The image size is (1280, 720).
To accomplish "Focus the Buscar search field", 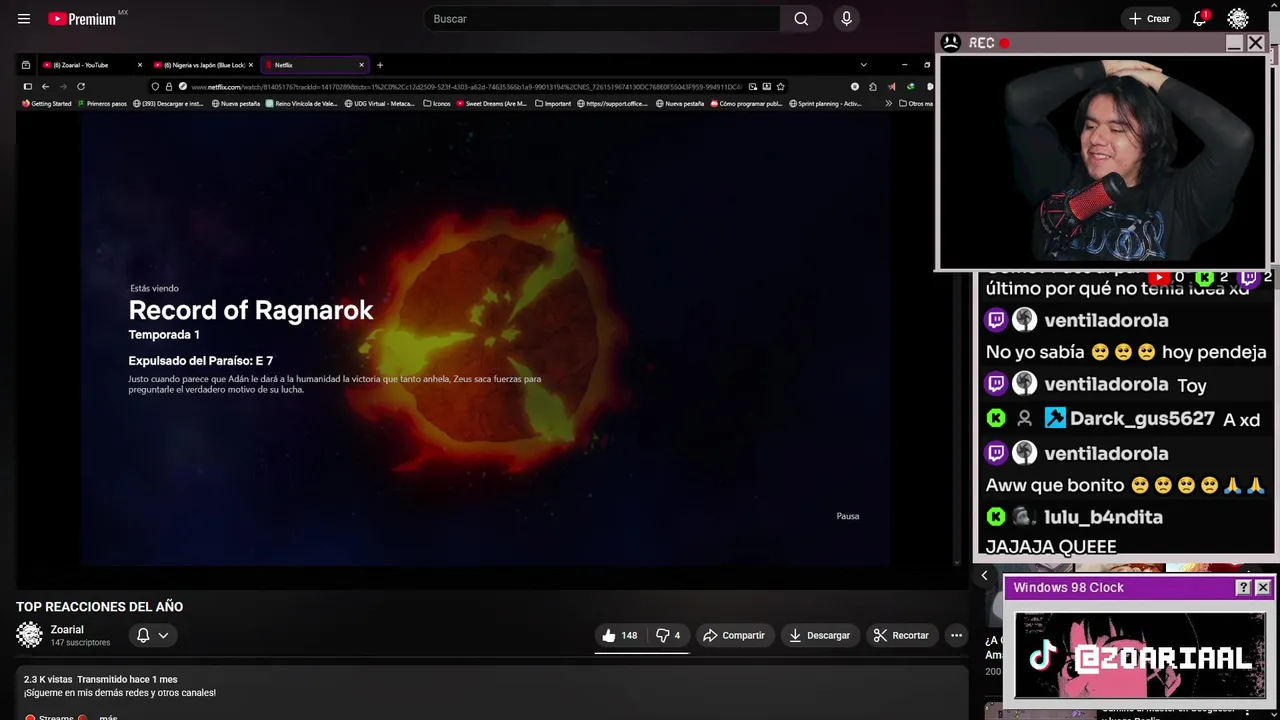I will click(602, 19).
